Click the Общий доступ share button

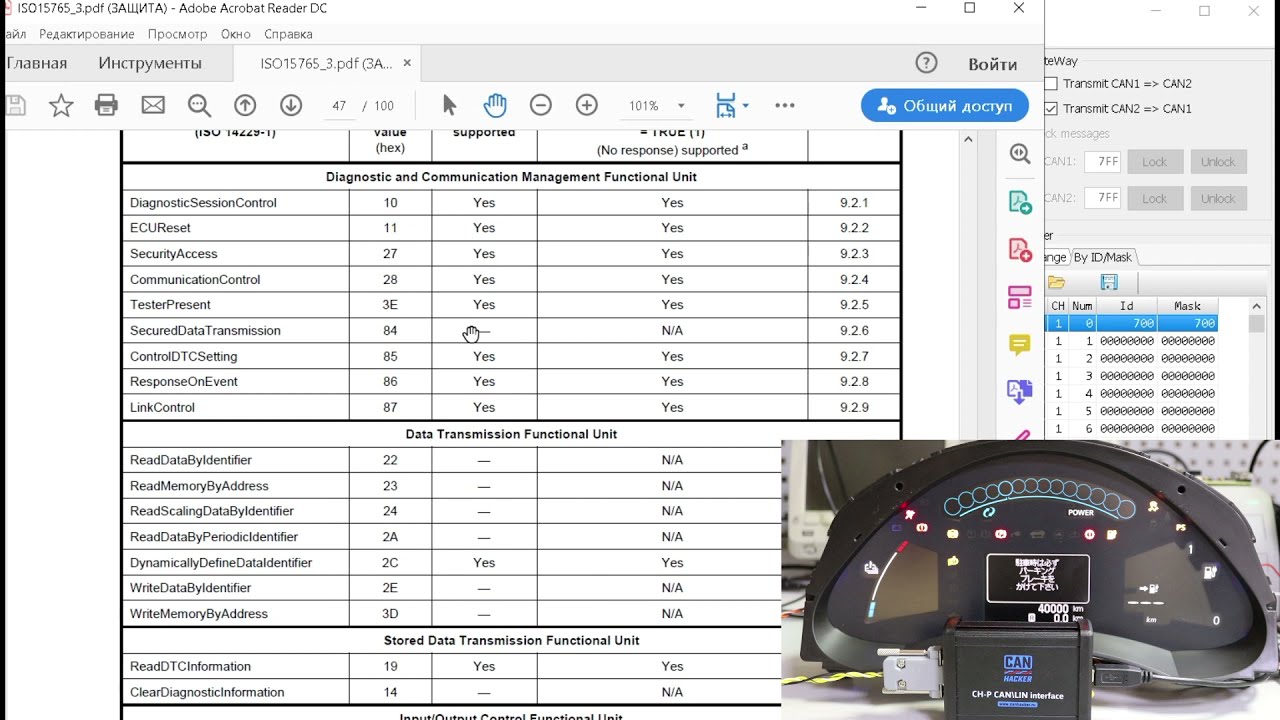pyautogui.click(x=945, y=106)
